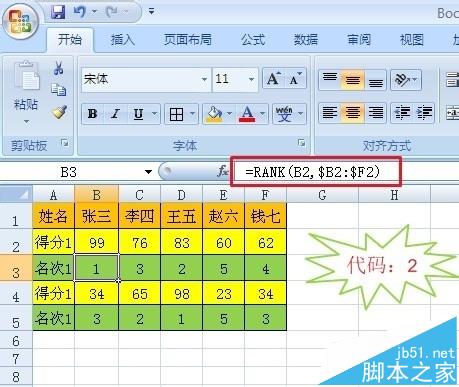Viewport: 459px width, 387px height.
Task: Open the 数据 tab
Action: pyautogui.click(x=306, y=40)
